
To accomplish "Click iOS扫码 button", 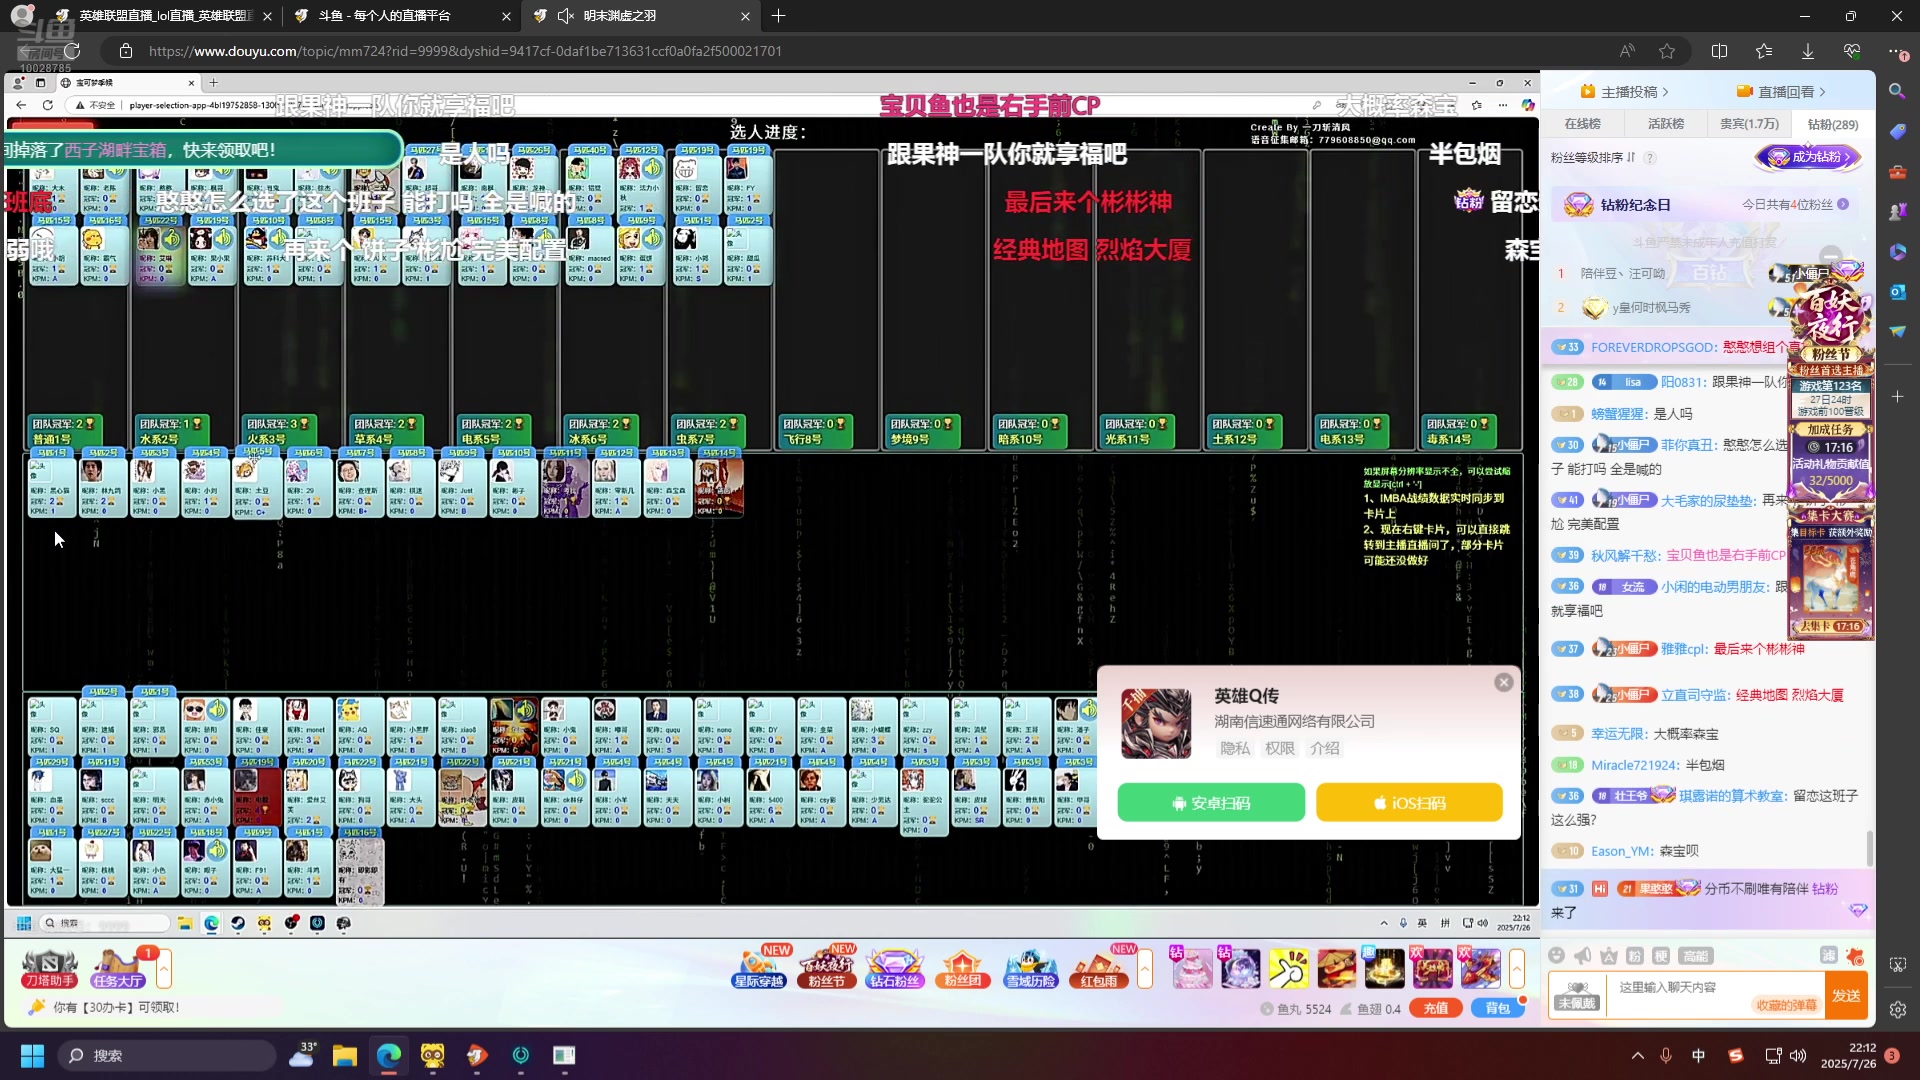I will [x=1409, y=803].
